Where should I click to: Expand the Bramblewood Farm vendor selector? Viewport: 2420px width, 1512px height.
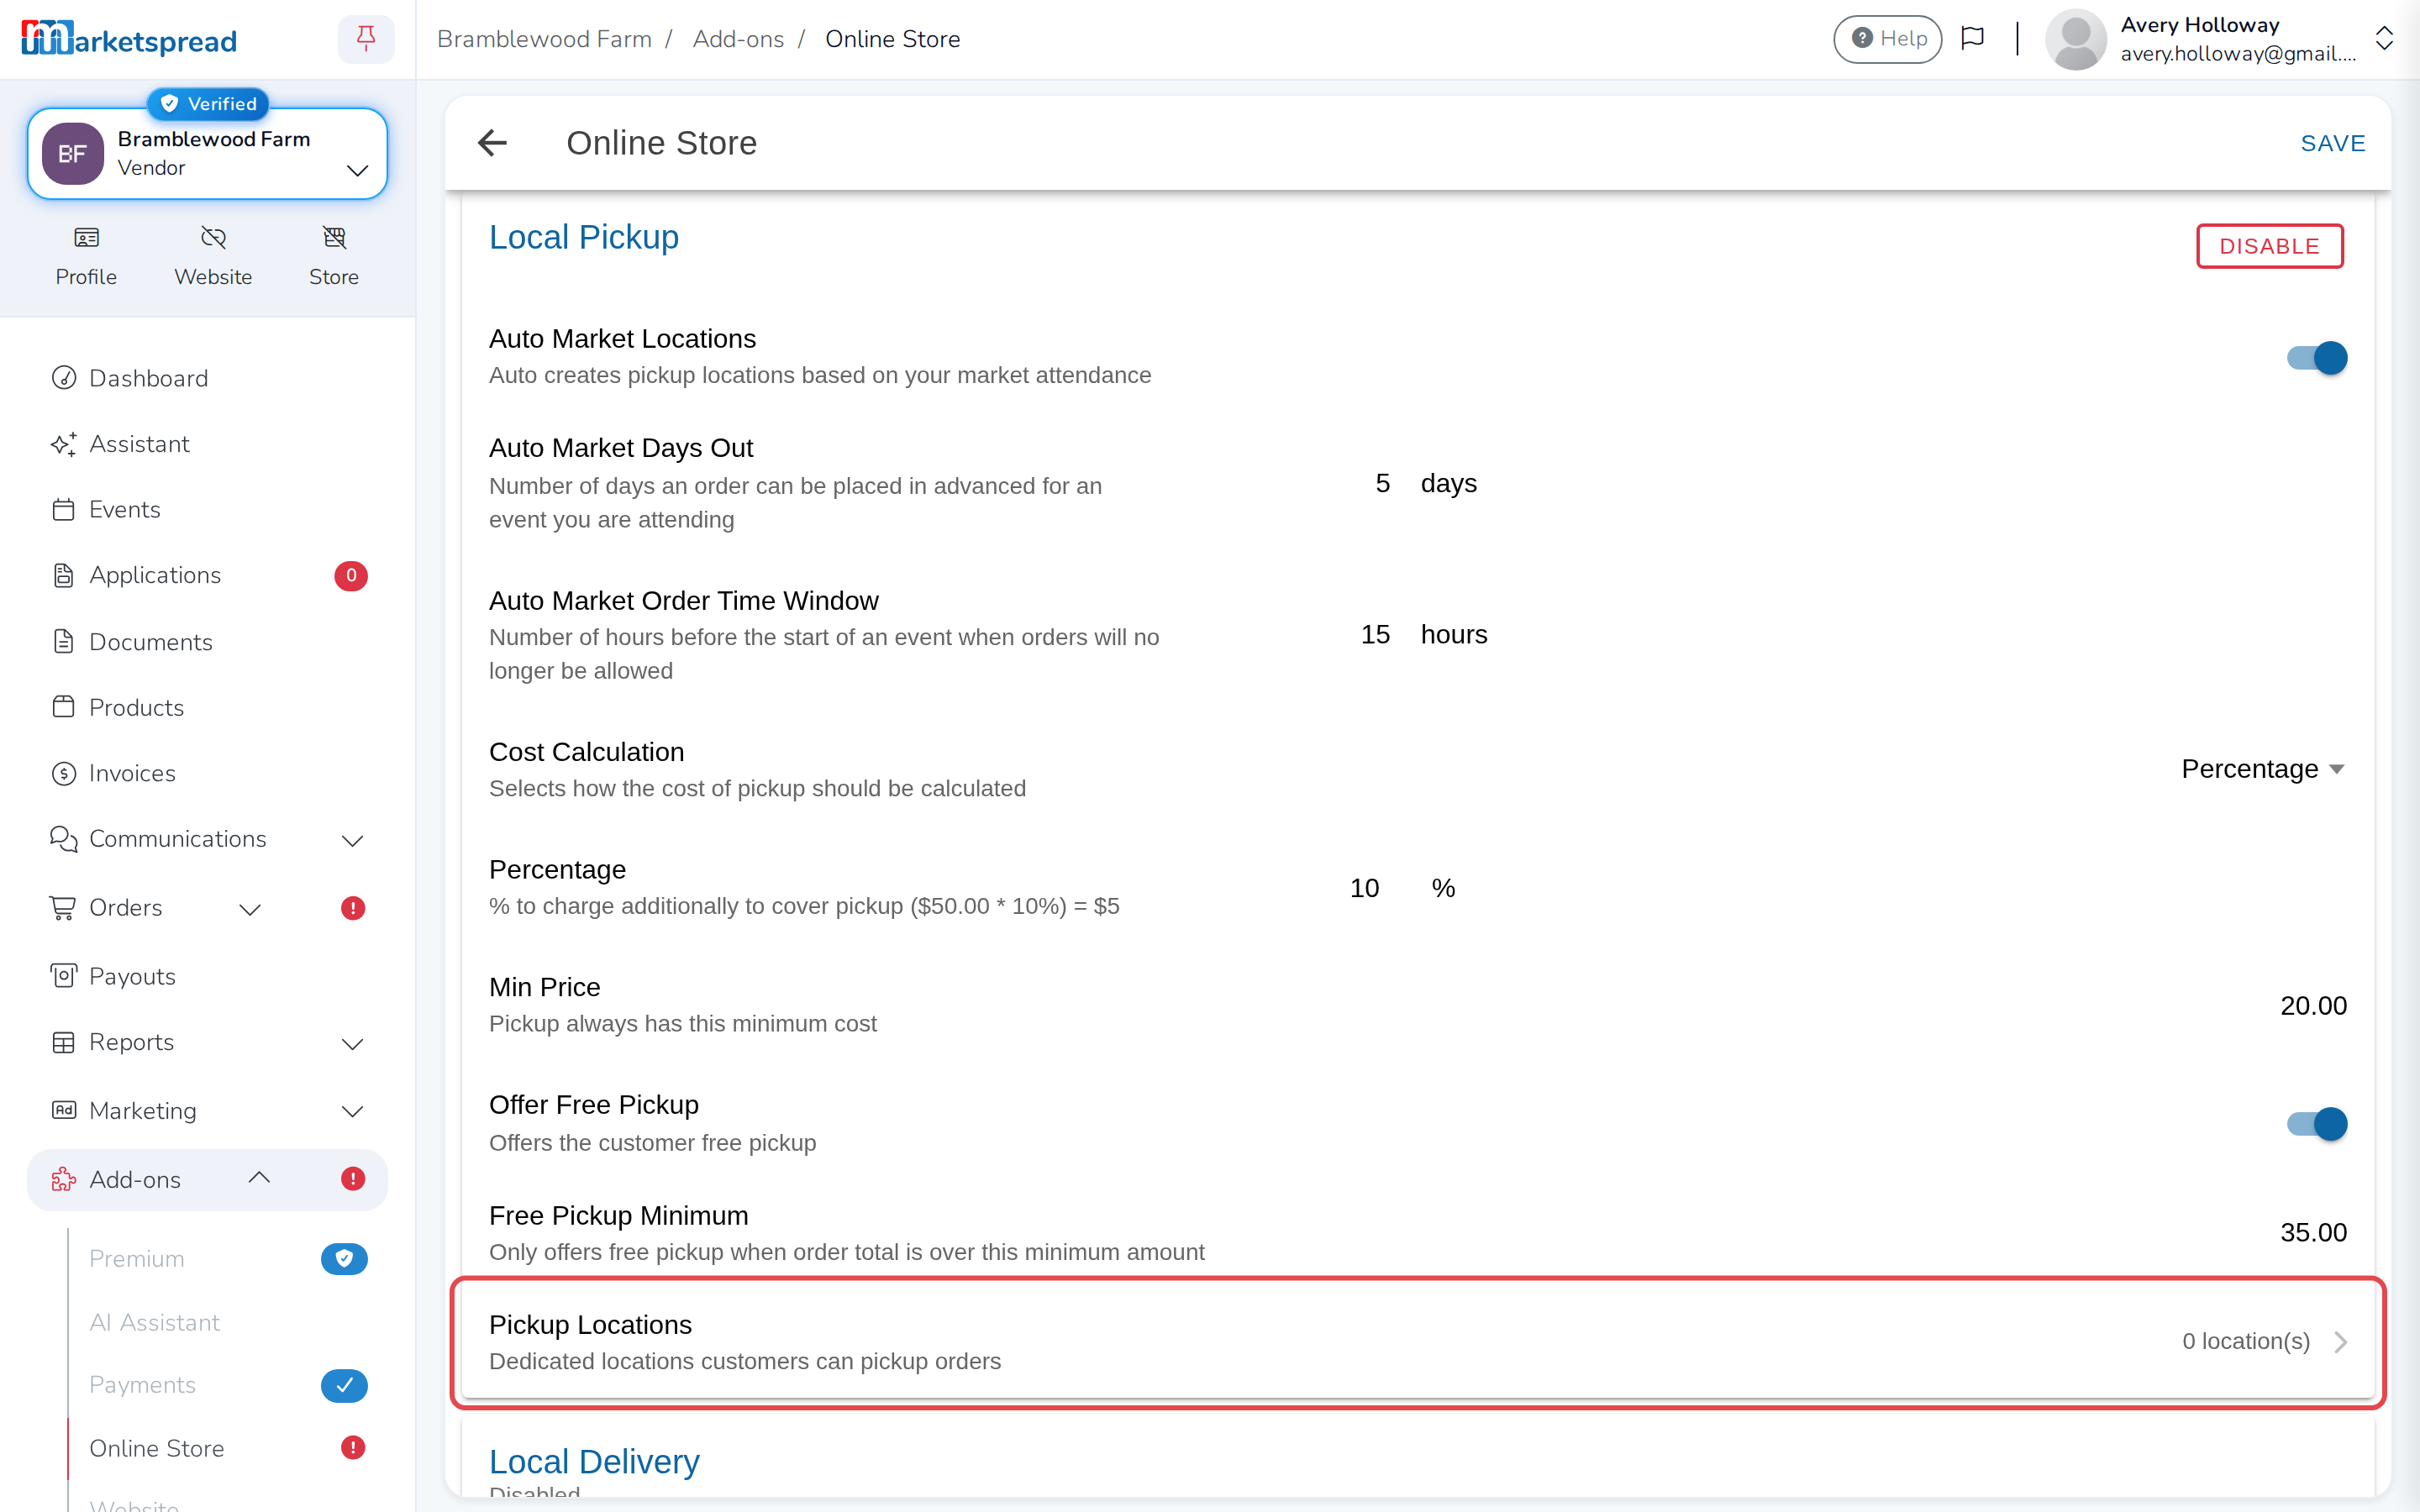207,154
